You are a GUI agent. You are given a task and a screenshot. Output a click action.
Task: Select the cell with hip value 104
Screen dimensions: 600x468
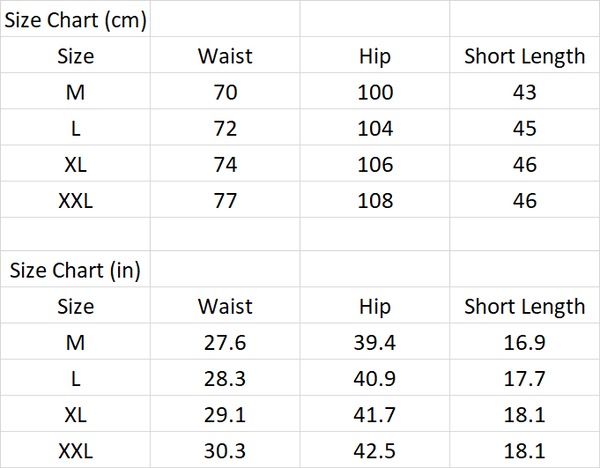(x=375, y=127)
